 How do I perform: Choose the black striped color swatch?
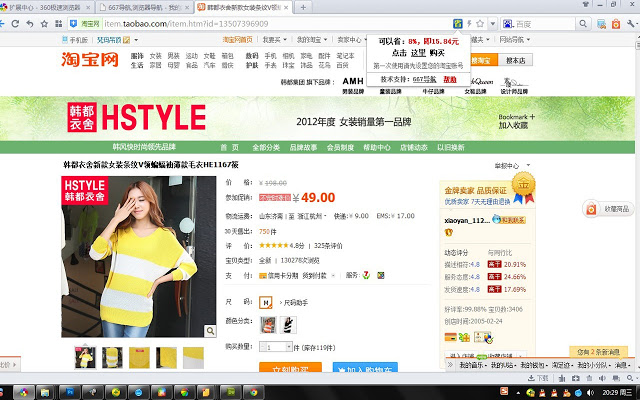[288, 325]
